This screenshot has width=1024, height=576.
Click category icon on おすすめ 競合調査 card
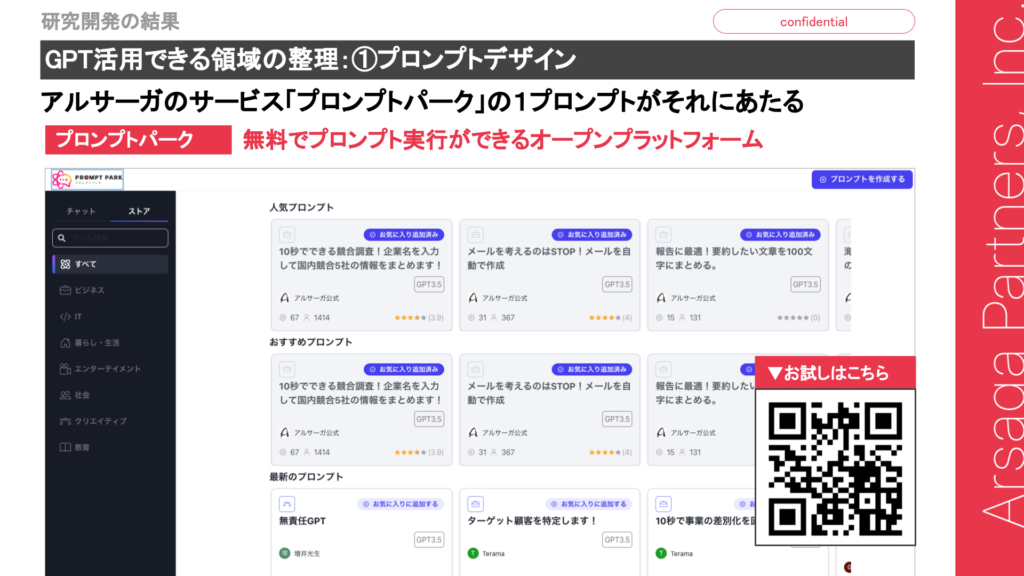tap(287, 369)
